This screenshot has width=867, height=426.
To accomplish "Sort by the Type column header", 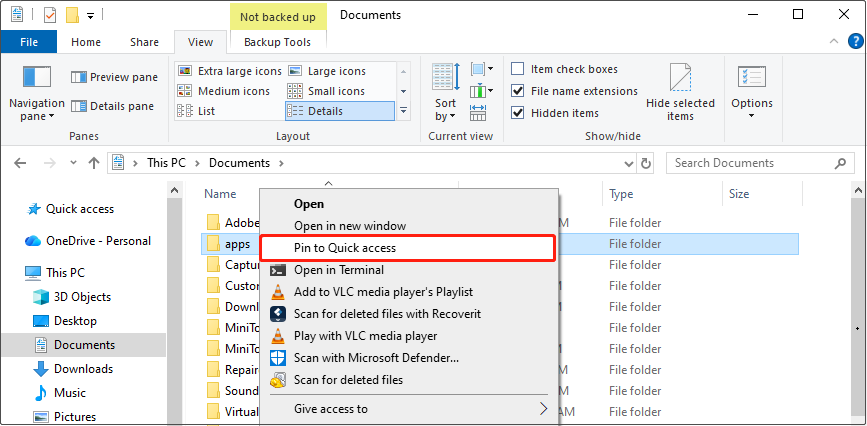I will point(621,194).
